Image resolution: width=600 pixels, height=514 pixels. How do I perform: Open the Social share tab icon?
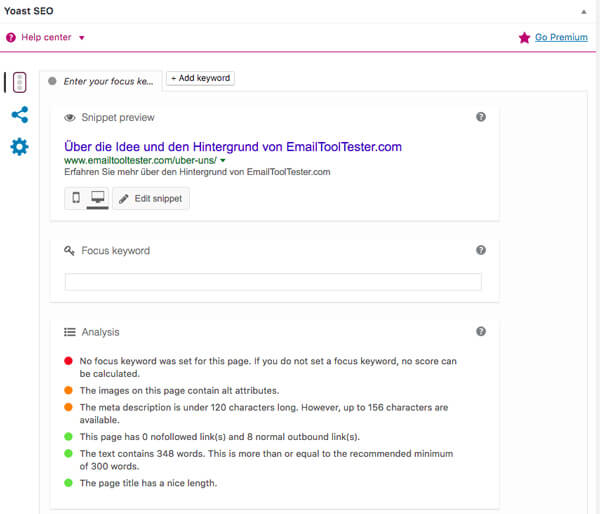pyautogui.click(x=20, y=114)
